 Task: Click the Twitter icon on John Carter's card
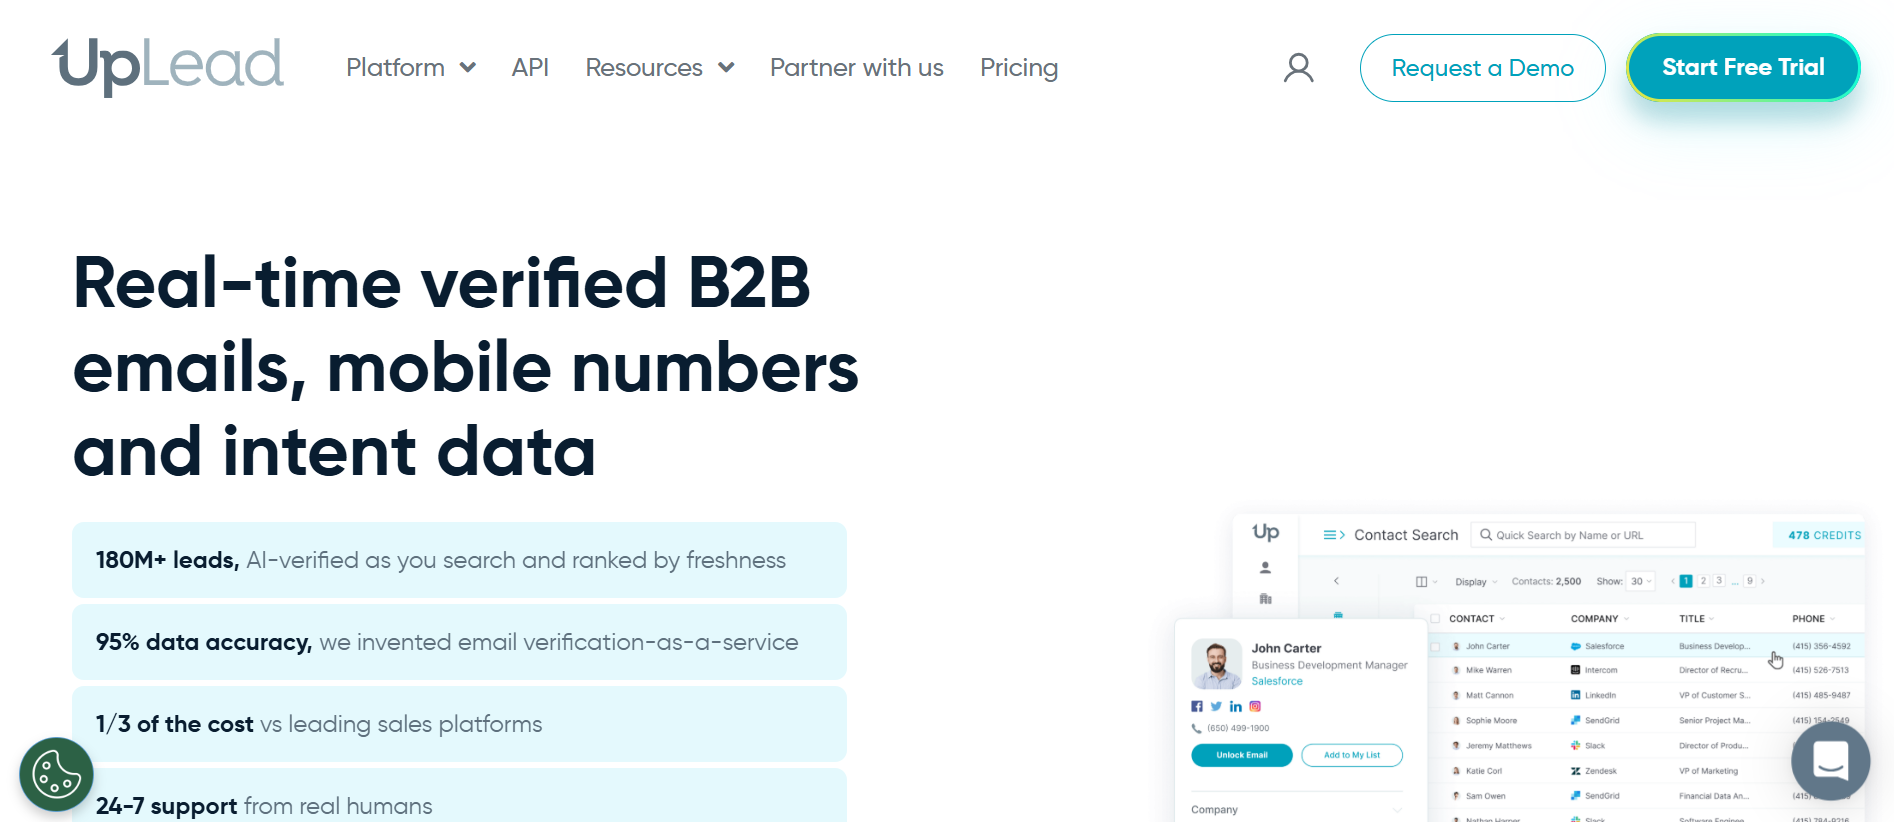(x=1216, y=706)
